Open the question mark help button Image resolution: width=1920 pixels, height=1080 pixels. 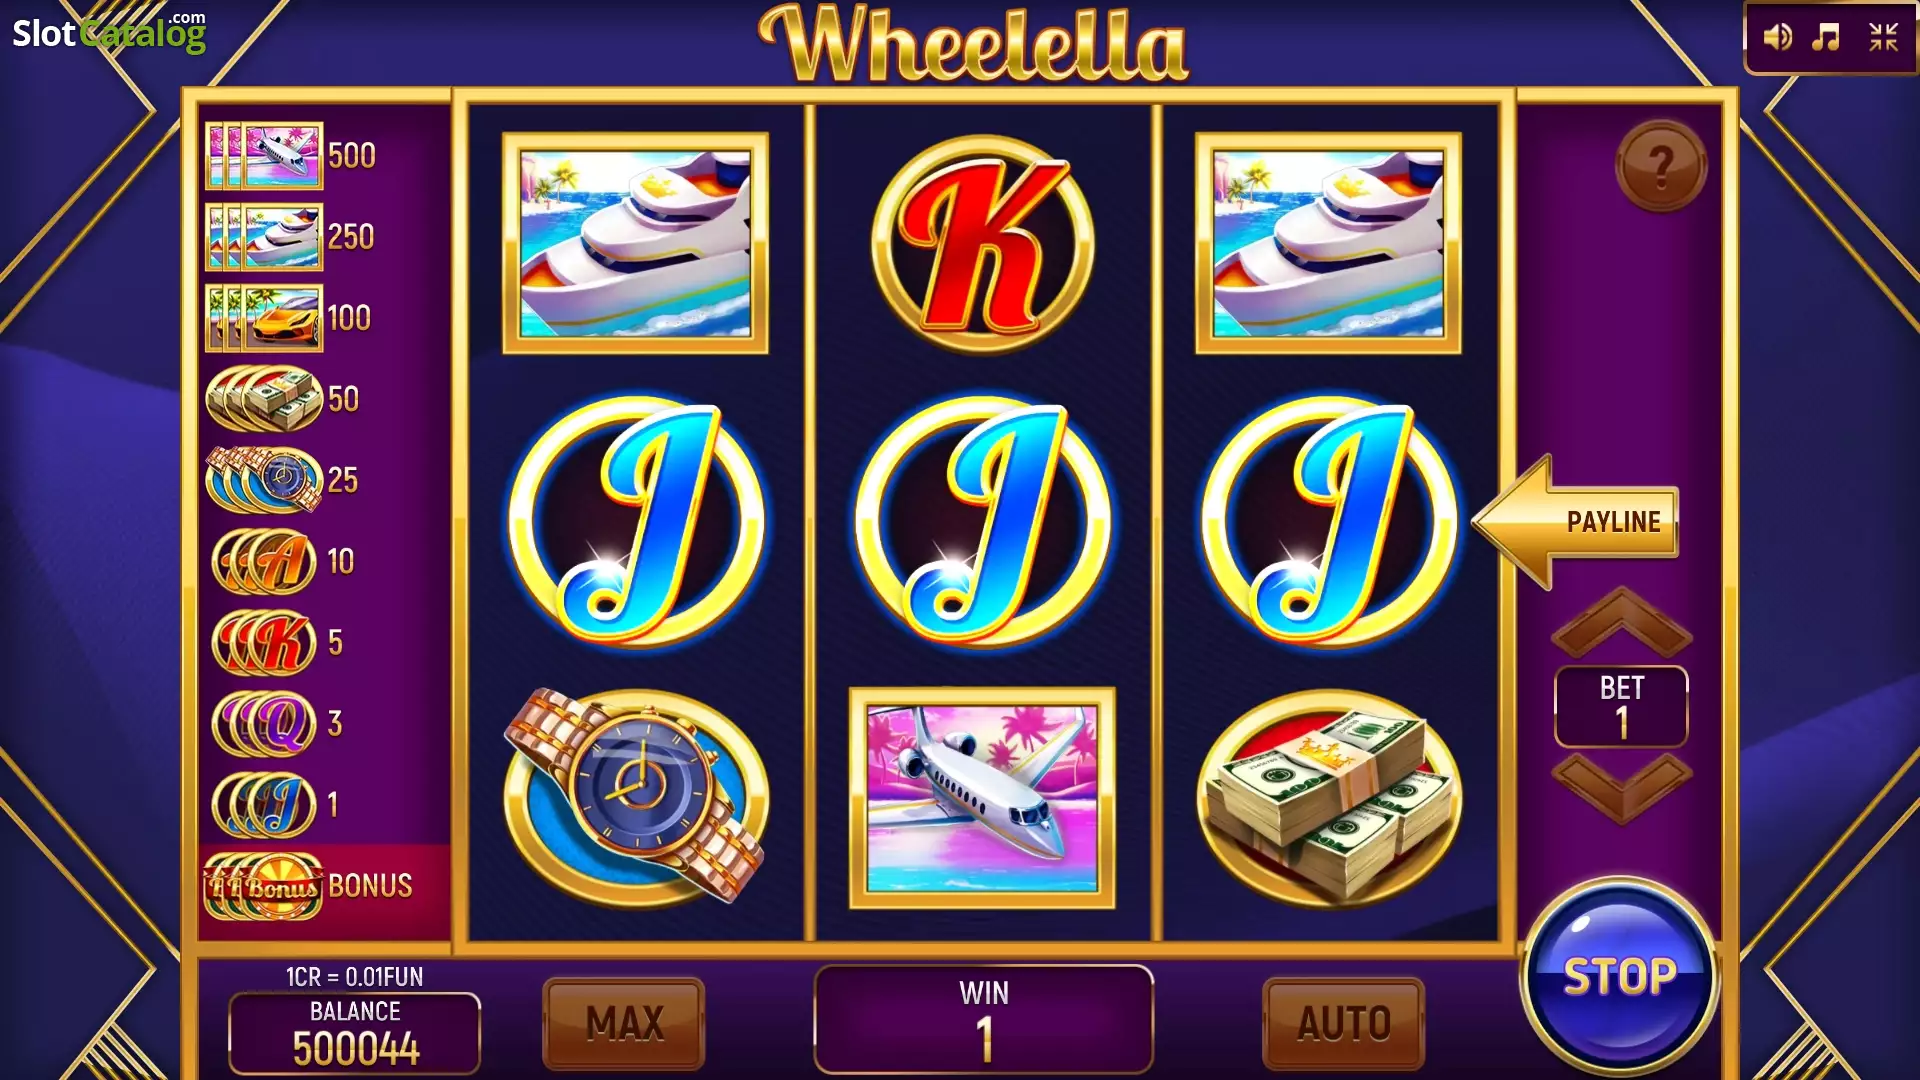click(x=1661, y=166)
